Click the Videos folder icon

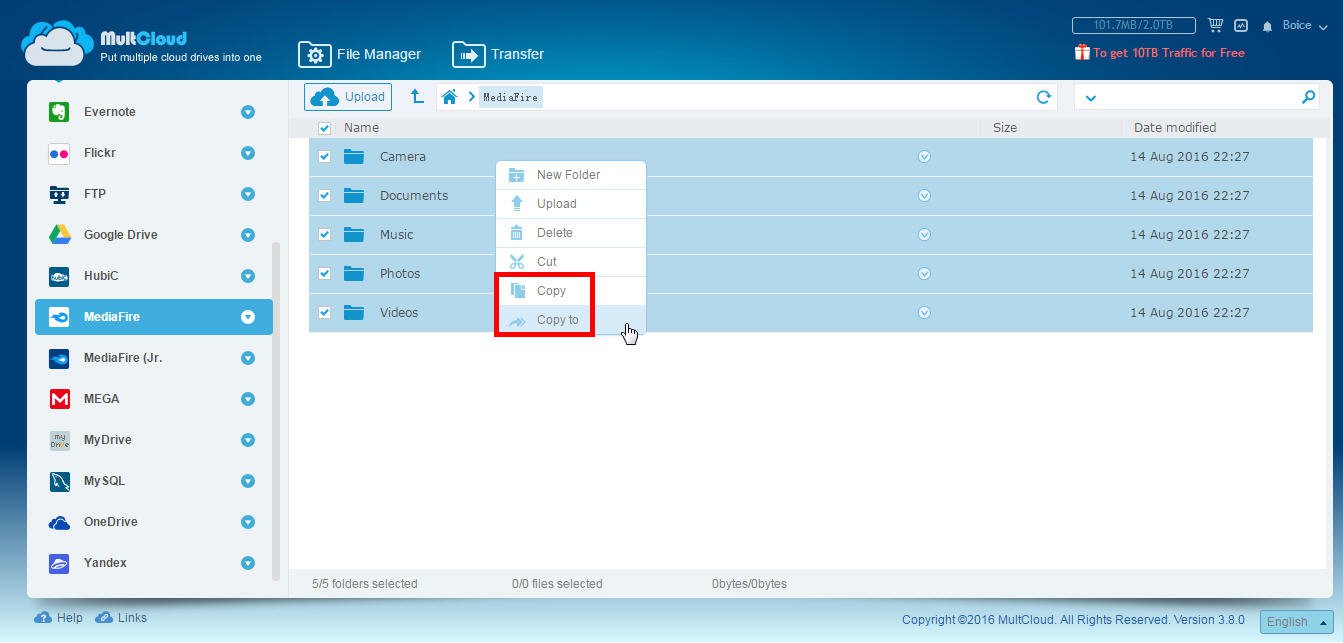354,312
